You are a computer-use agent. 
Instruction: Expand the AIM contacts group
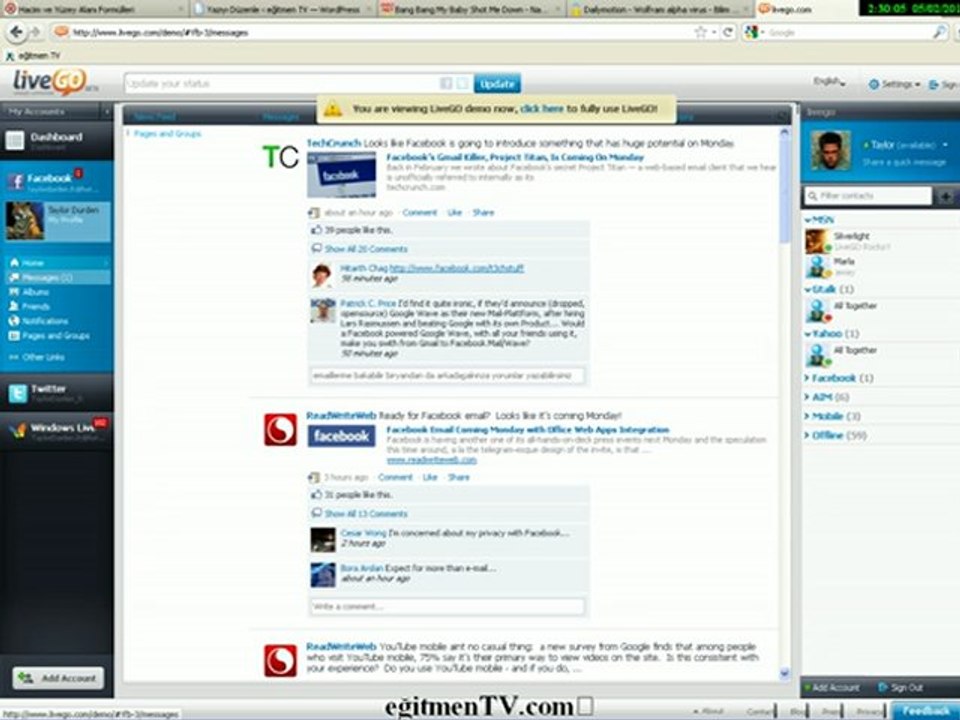[826, 397]
